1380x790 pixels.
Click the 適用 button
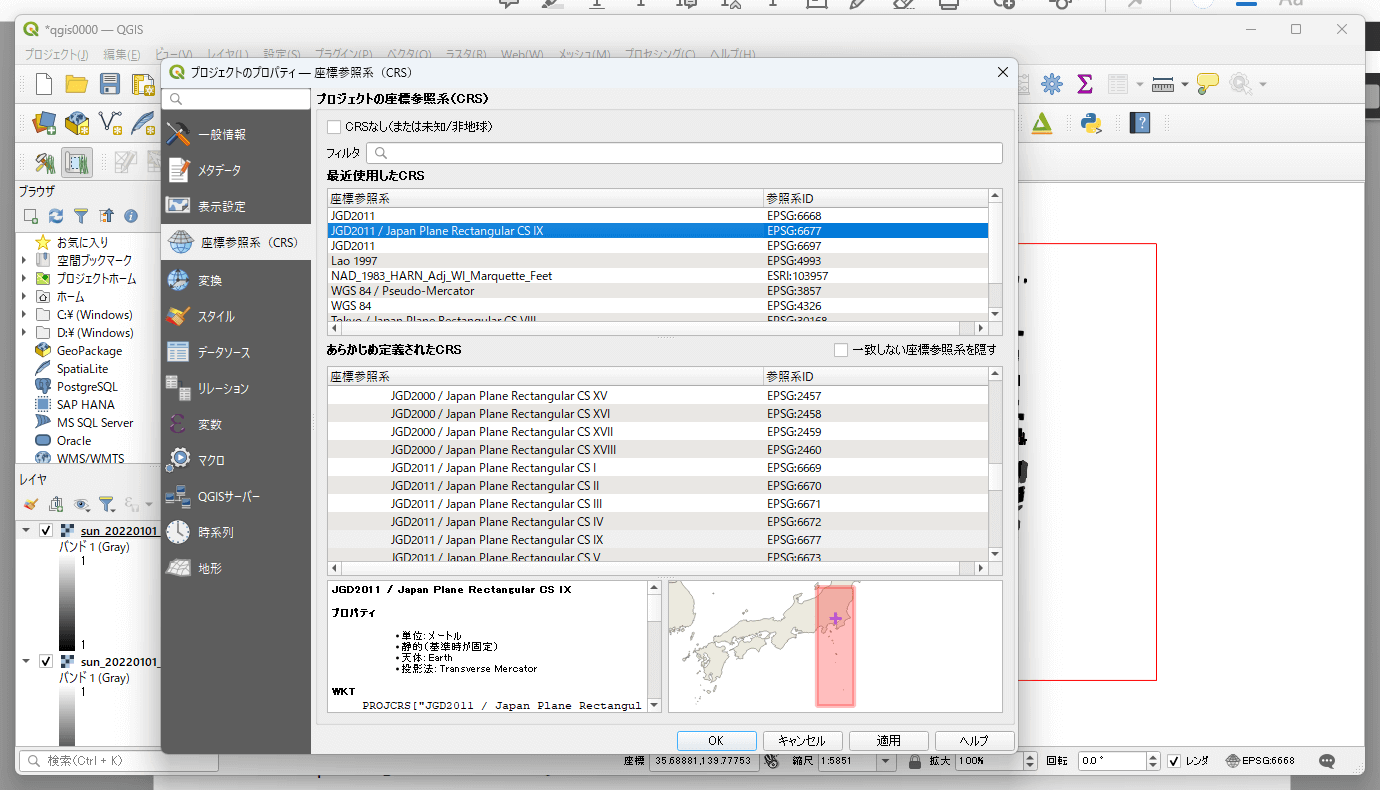click(888, 741)
